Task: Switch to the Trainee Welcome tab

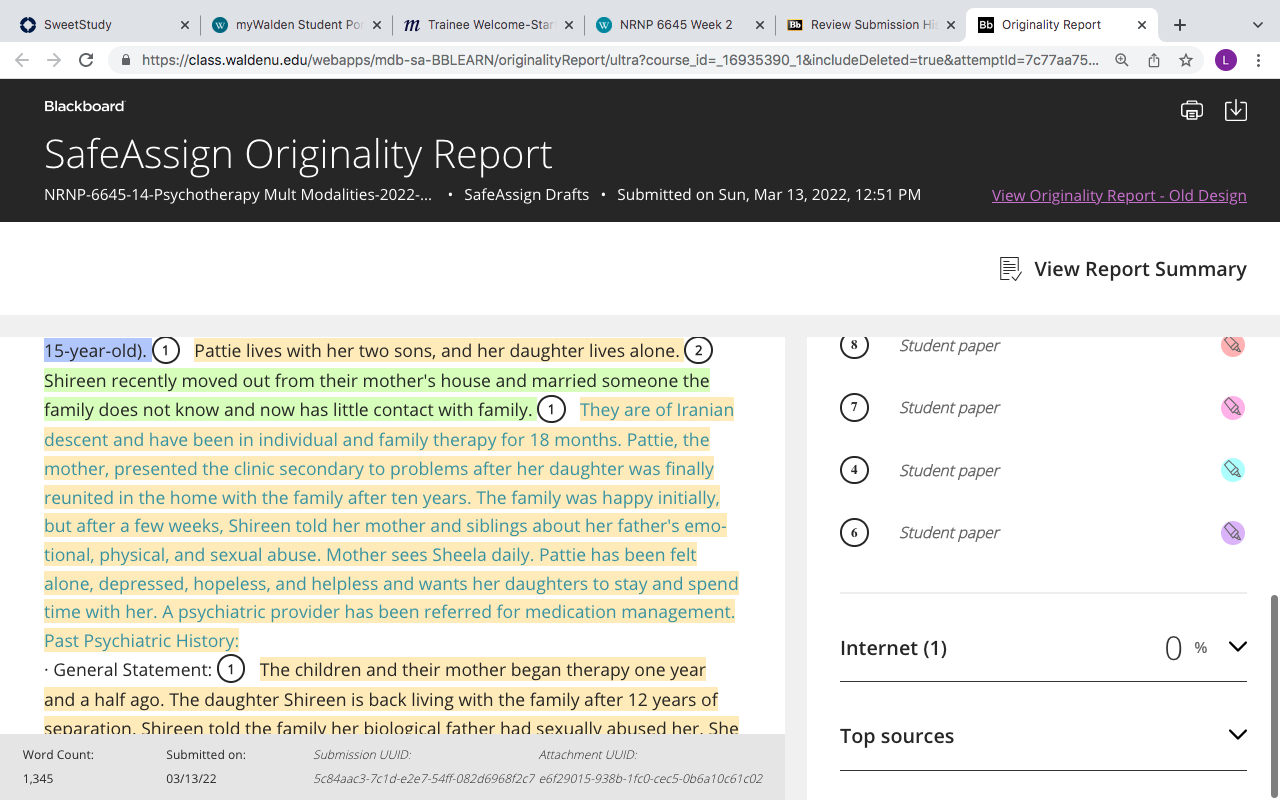Action: (487, 25)
